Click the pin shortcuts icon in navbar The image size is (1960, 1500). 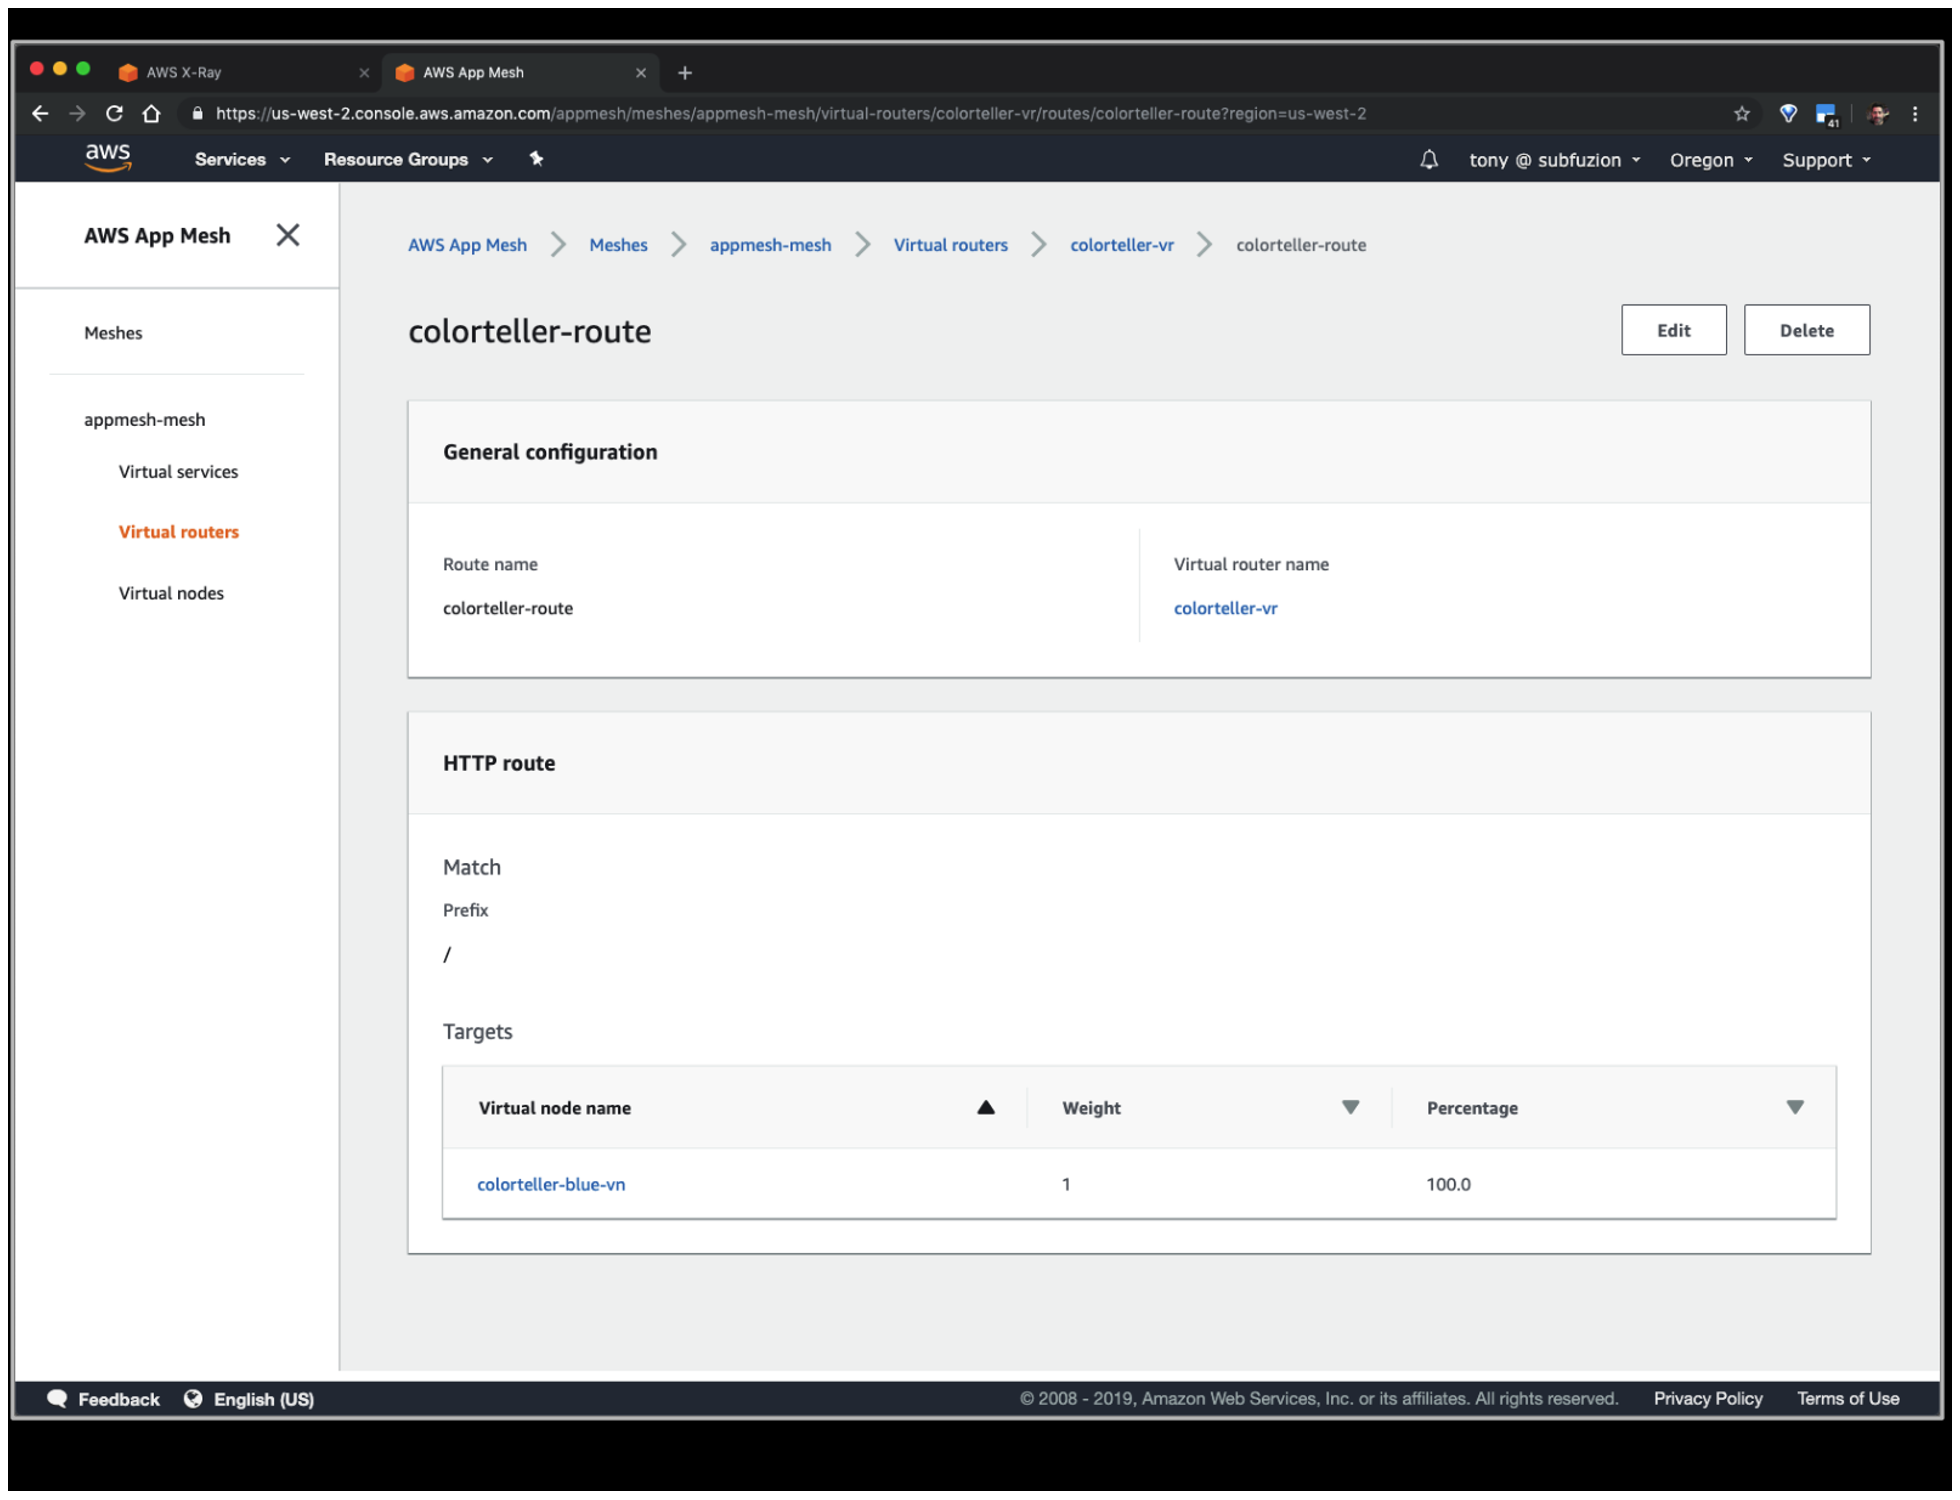tap(536, 159)
